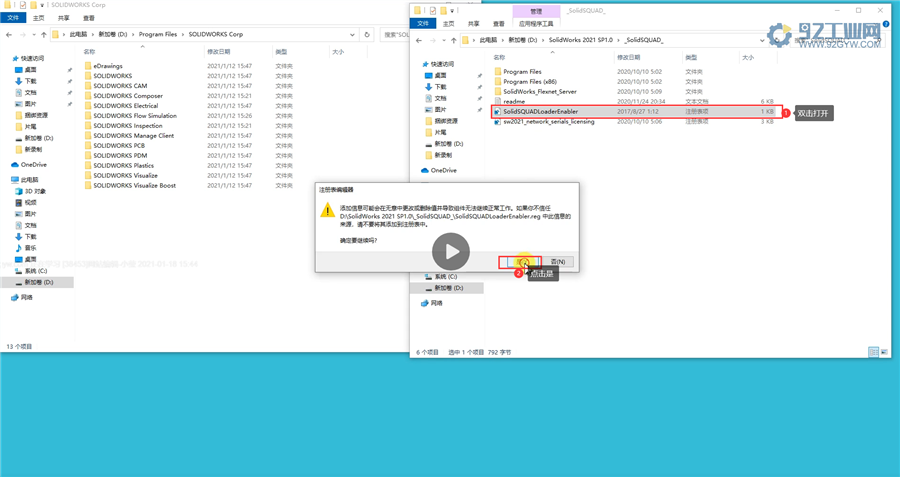Image resolution: width=900 pixels, height=477 pixels.
Task: Open 应用程序工具 tab in _SolidSQUAD_ window
Action: click(536, 24)
